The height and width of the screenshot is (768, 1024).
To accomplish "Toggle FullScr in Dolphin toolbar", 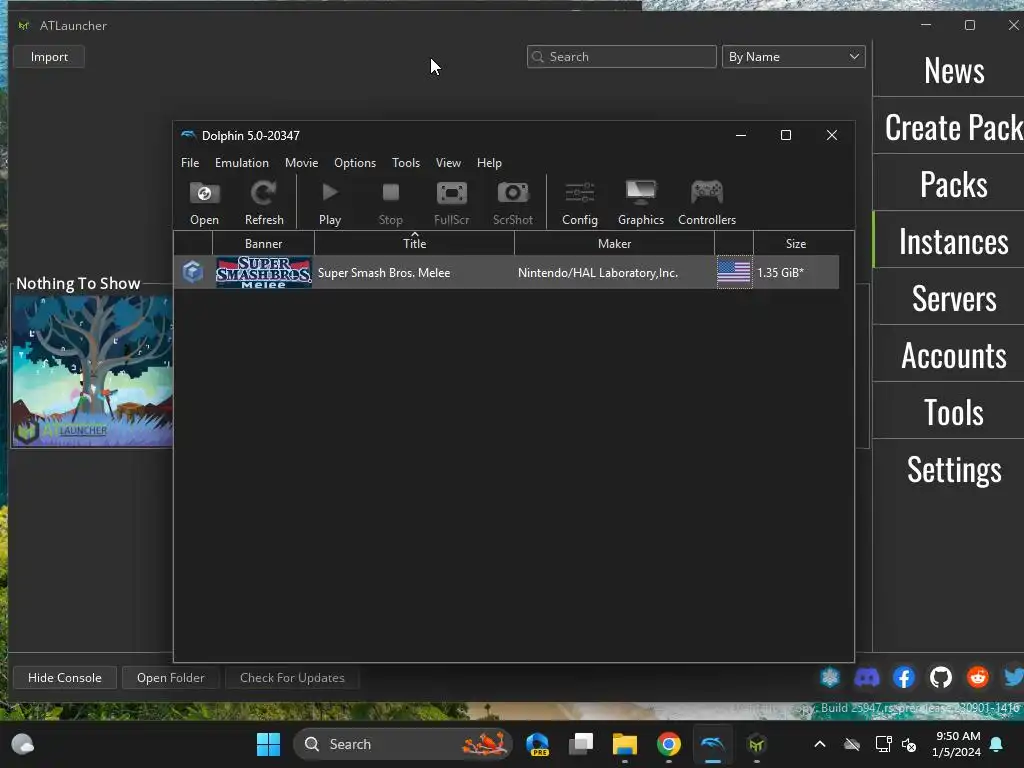I will point(451,203).
